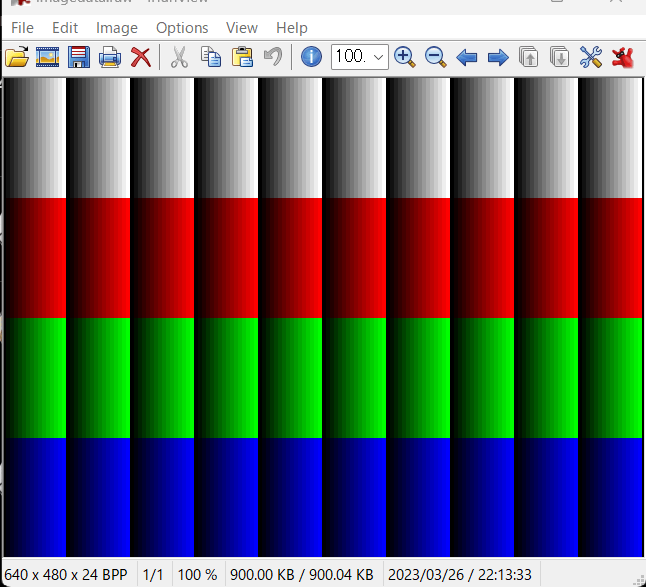Image resolution: width=646 pixels, height=587 pixels.
Task: Open the Help menu
Action: pyautogui.click(x=292, y=28)
